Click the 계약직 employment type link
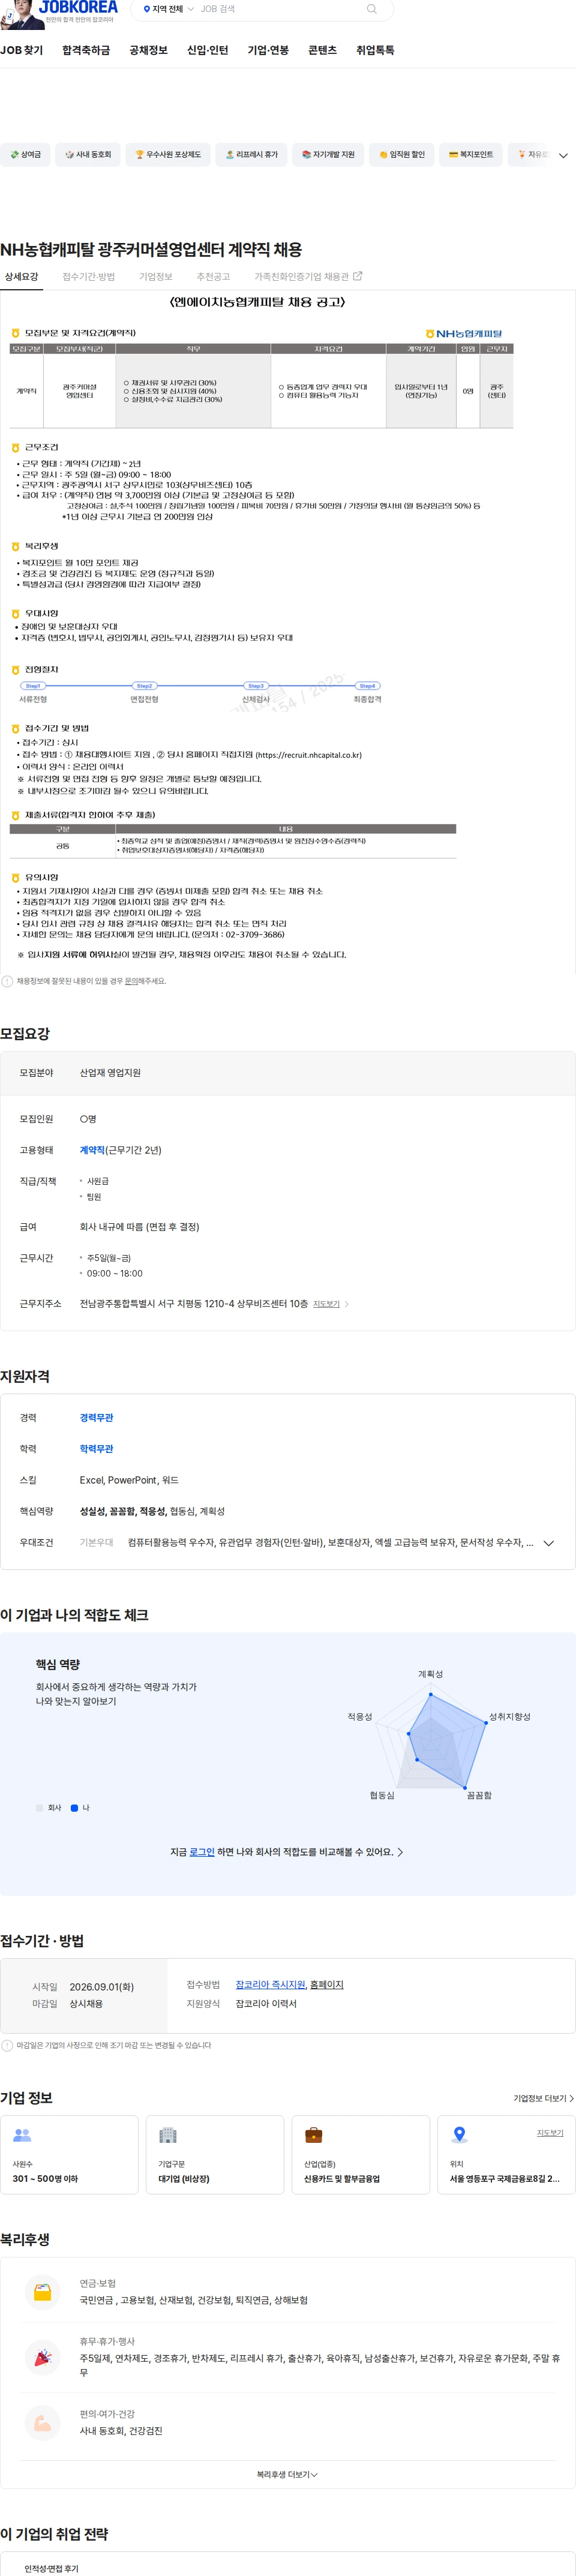 (92, 1150)
